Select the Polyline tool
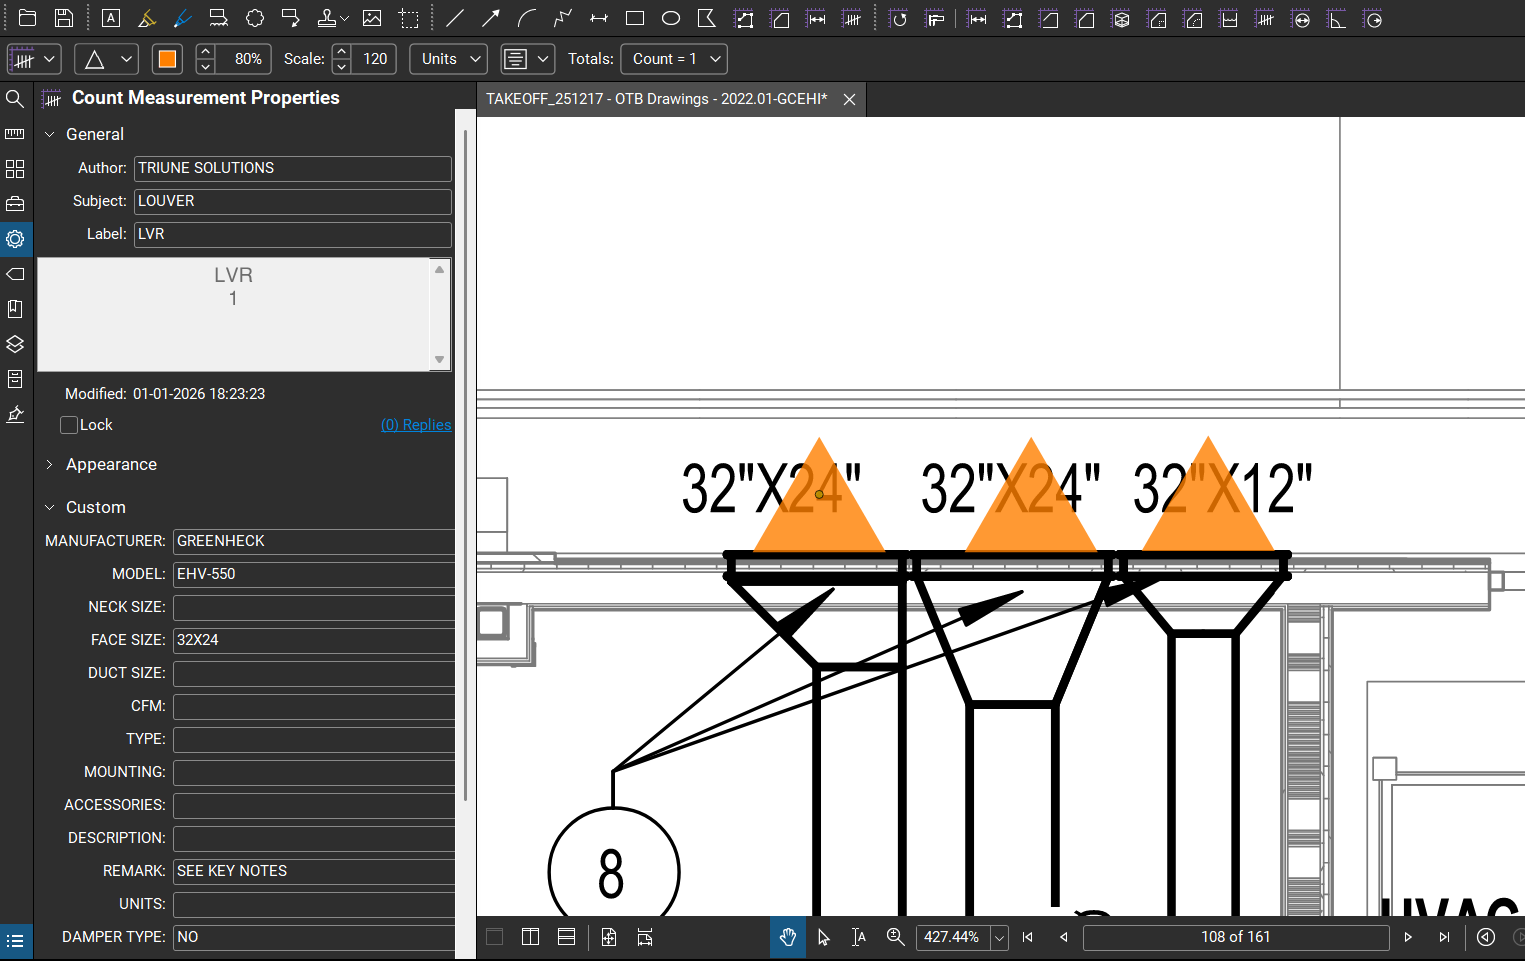Image resolution: width=1525 pixels, height=961 pixels. (x=563, y=18)
